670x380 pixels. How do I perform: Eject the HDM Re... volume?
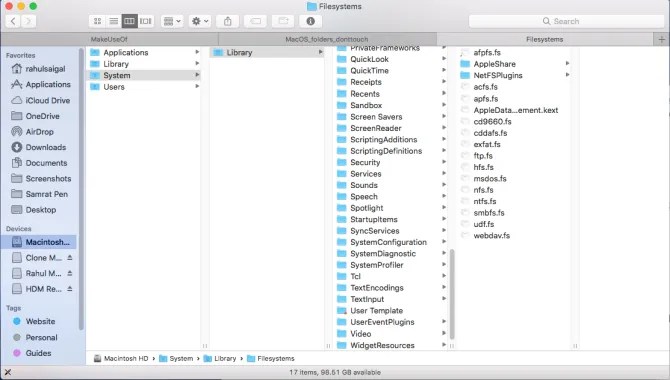pyautogui.click(x=70, y=289)
